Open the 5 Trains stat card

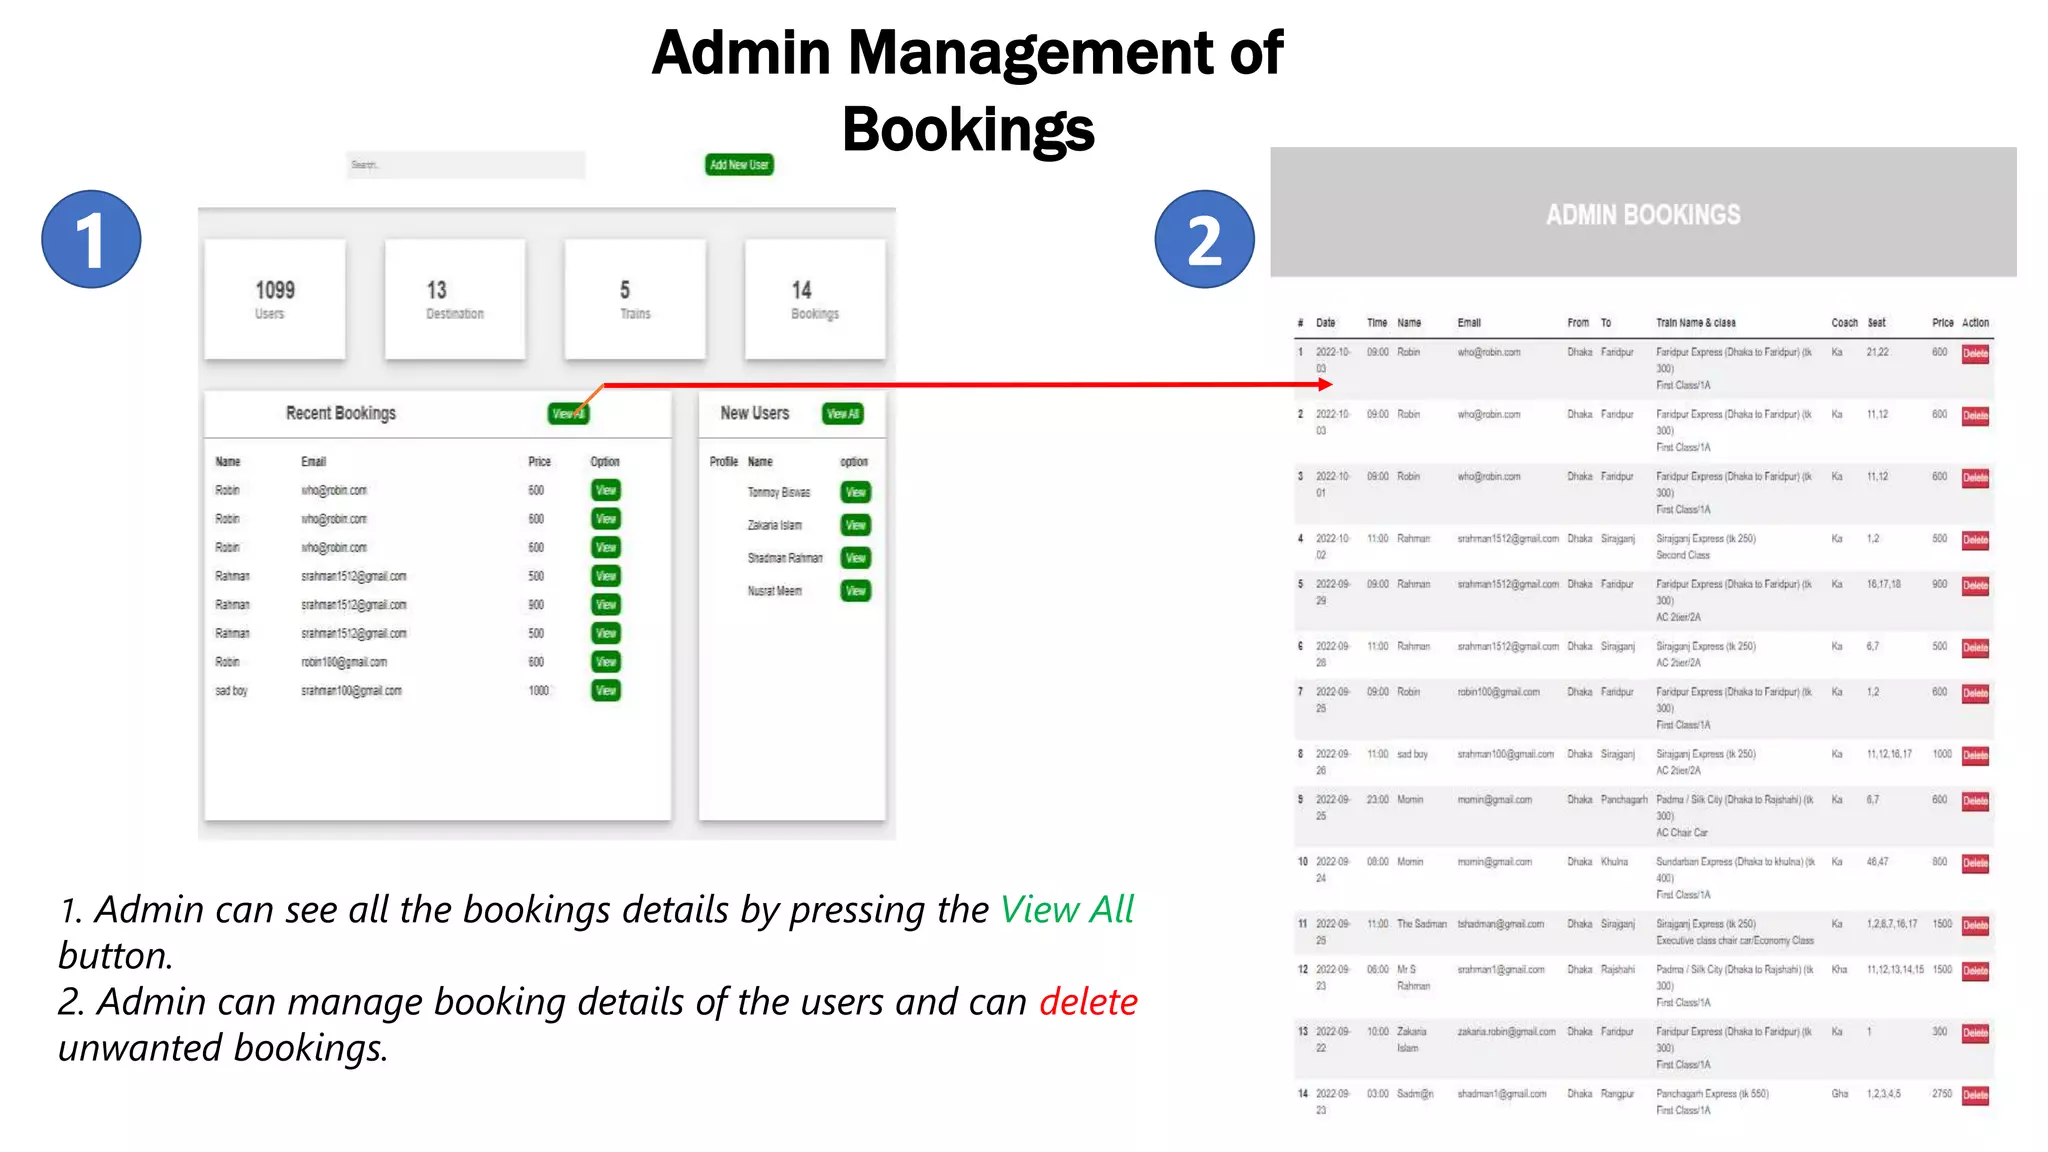click(x=635, y=299)
